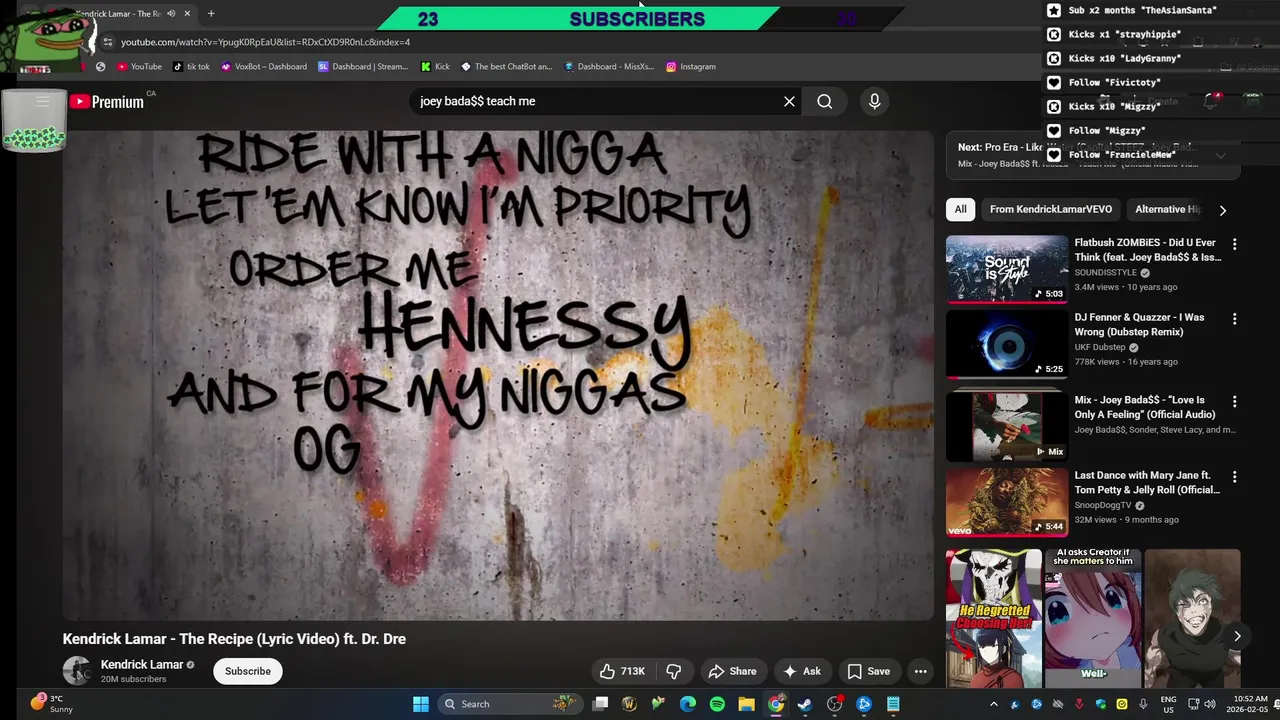Like the video with 713K thumbs up

click(622, 671)
